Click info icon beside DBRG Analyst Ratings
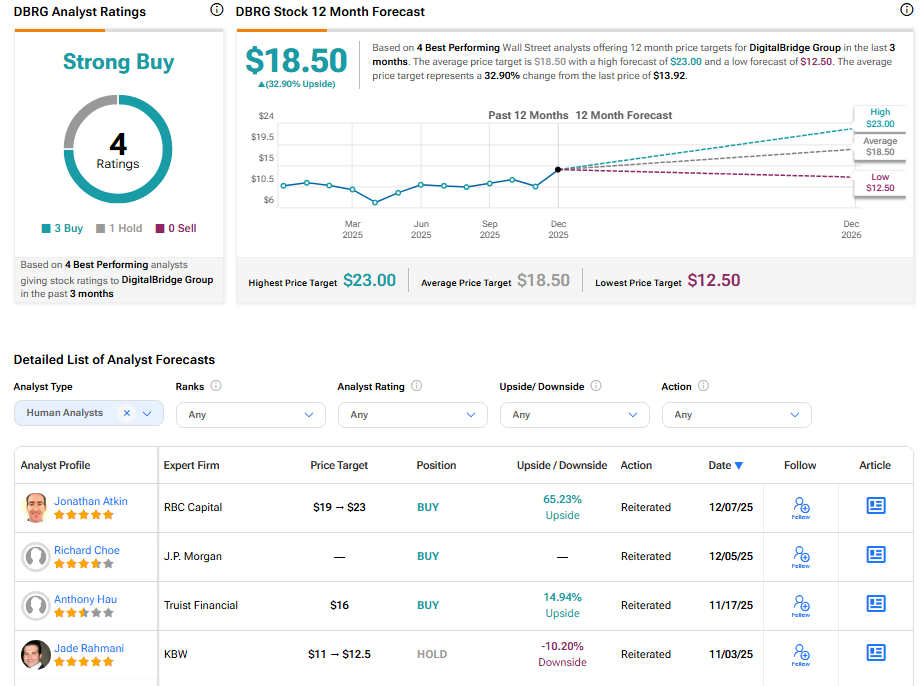921x686 pixels. coord(217,10)
